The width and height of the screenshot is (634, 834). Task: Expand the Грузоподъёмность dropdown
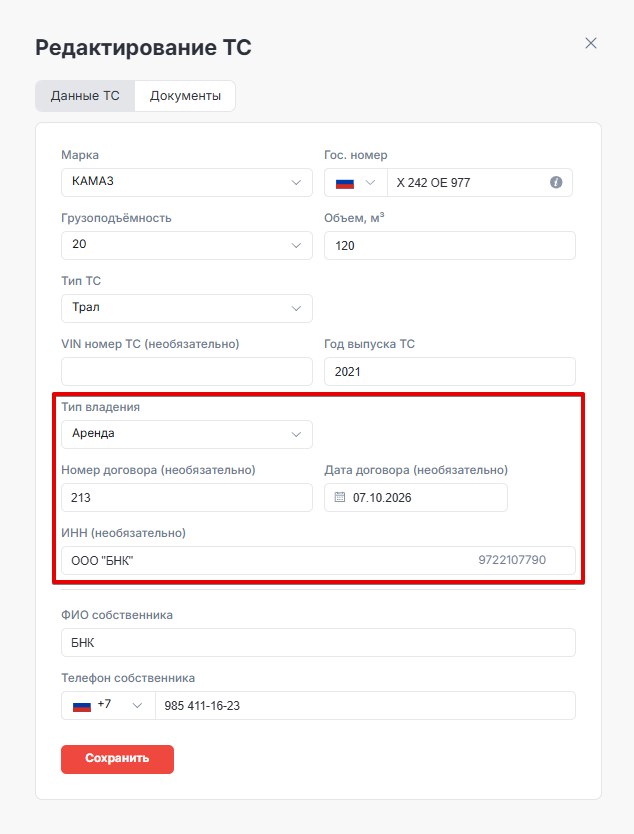tap(187, 245)
